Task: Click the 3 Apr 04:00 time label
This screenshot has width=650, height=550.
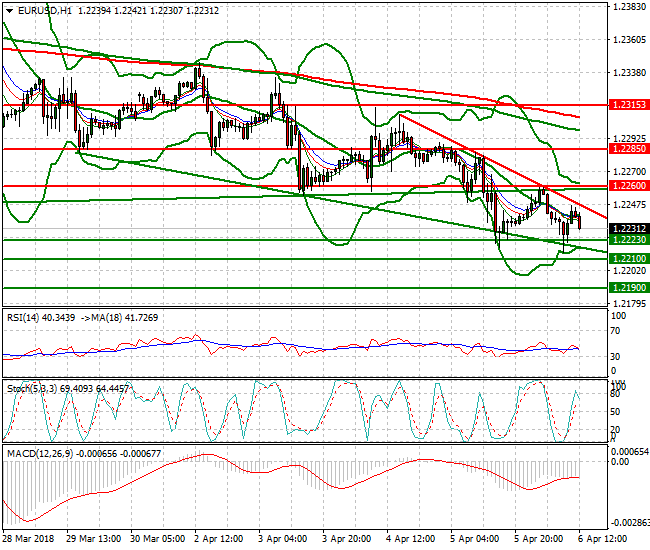Action: (x=283, y=539)
